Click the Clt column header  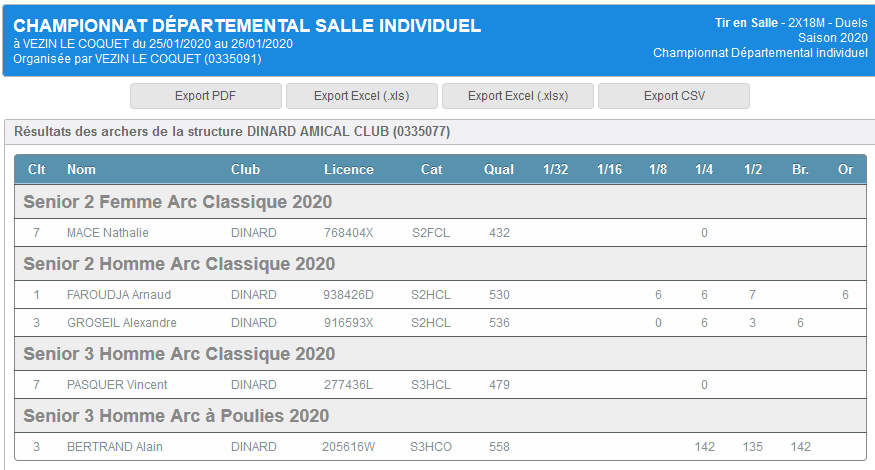37,169
